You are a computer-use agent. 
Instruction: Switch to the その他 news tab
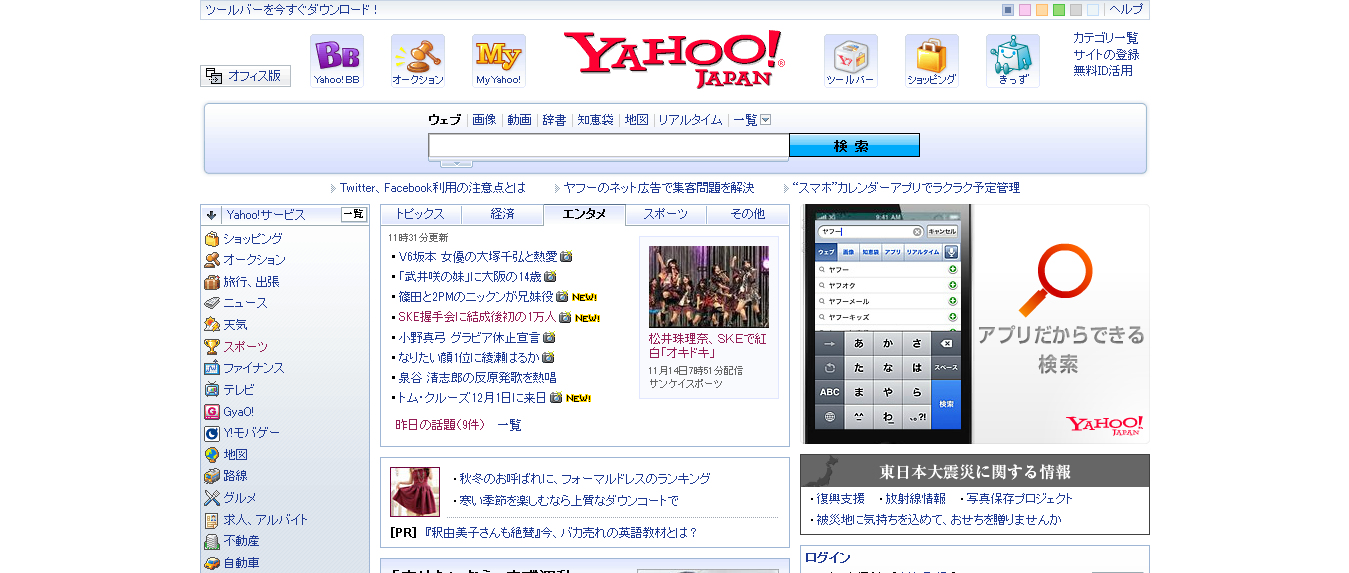pos(747,214)
